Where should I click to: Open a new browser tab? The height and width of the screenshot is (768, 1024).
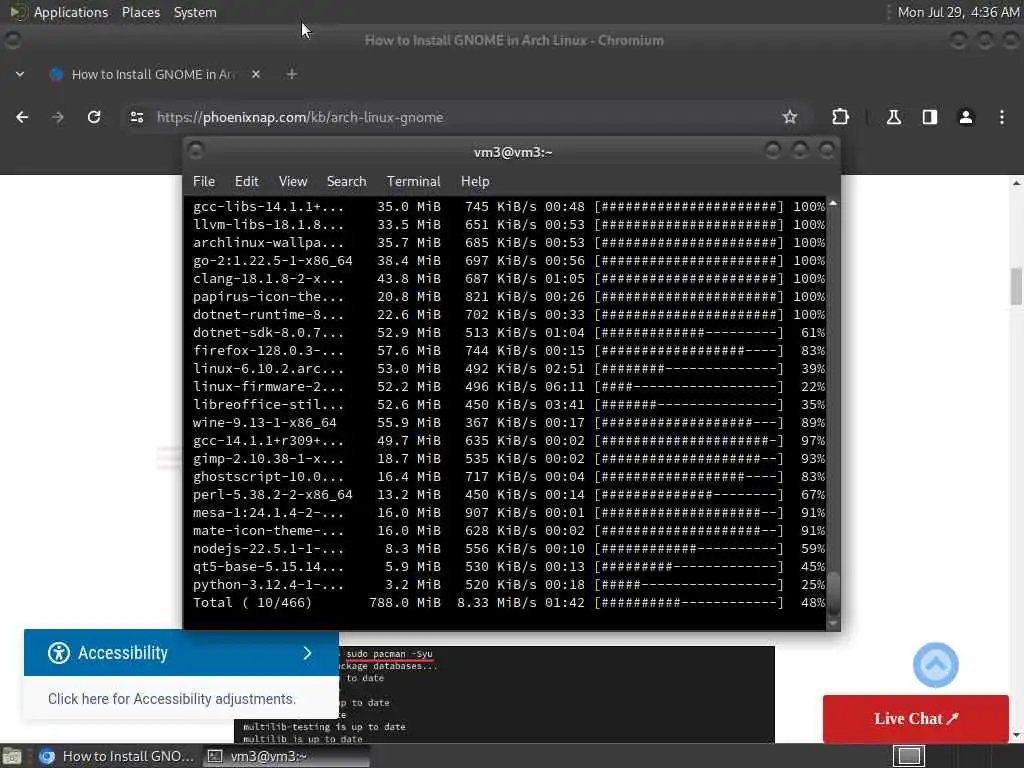tap(292, 74)
